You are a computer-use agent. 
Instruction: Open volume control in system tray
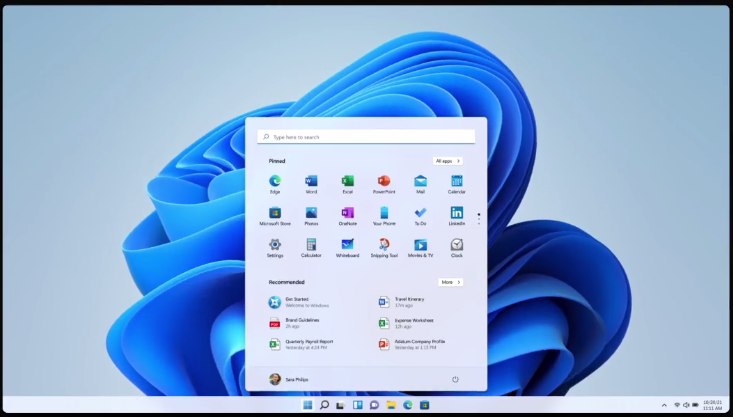(x=686, y=405)
